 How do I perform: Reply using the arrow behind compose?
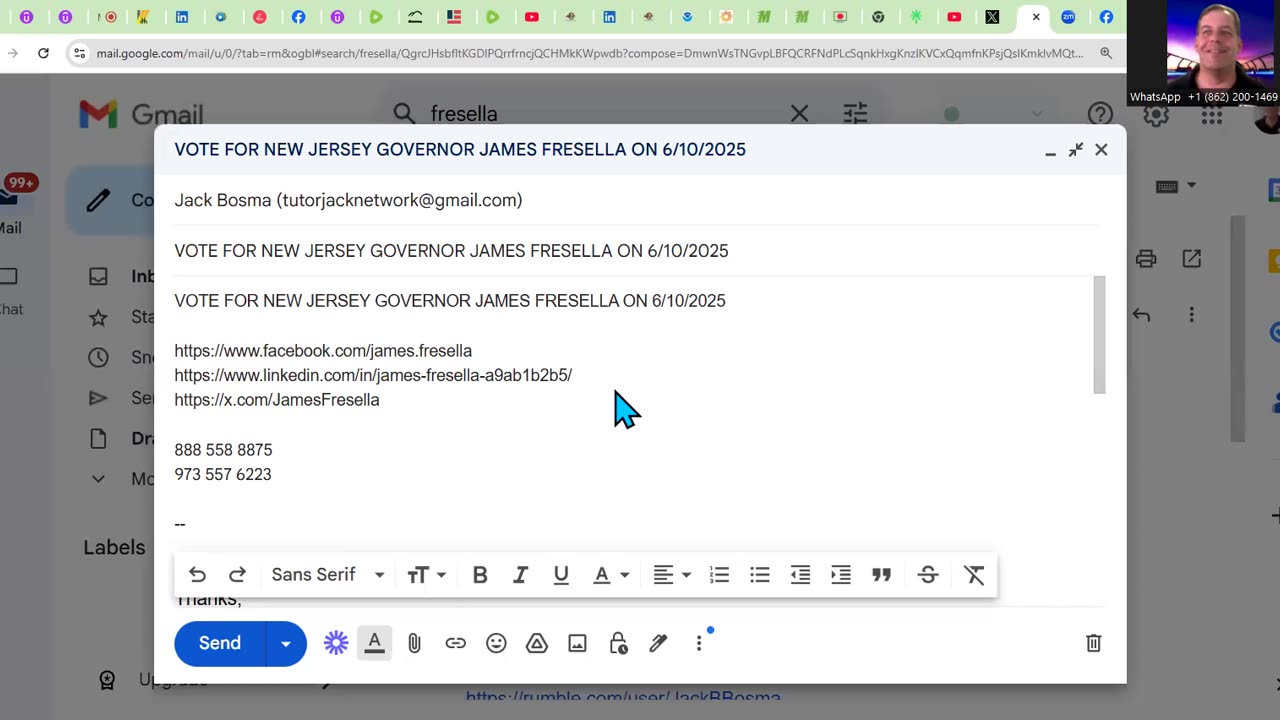[1142, 315]
